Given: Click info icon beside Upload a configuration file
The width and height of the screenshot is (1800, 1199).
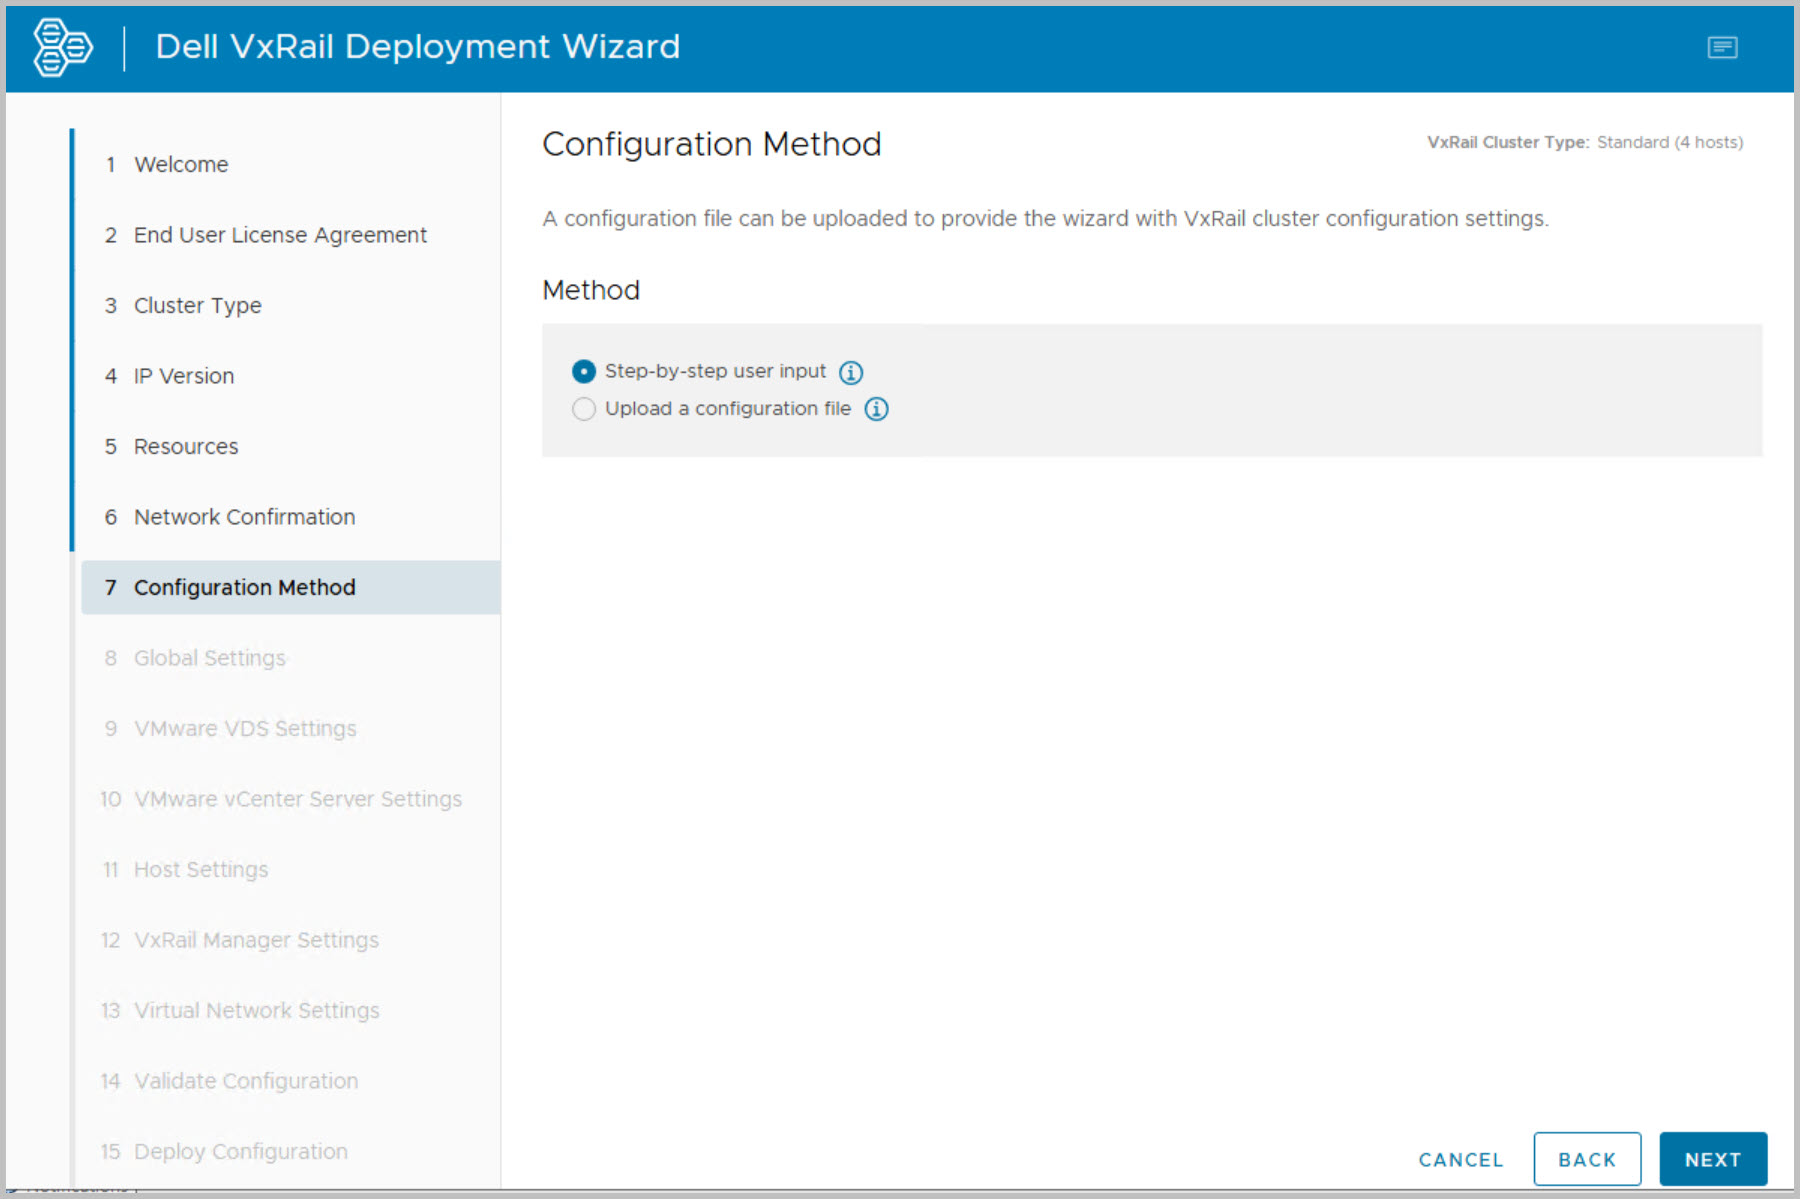Looking at the screenshot, I should (x=876, y=409).
